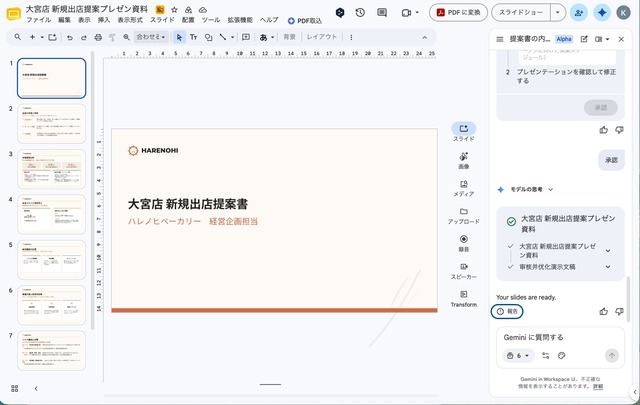Select the text box tool
The height and width of the screenshot is (405, 640).
click(x=193, y=37)
